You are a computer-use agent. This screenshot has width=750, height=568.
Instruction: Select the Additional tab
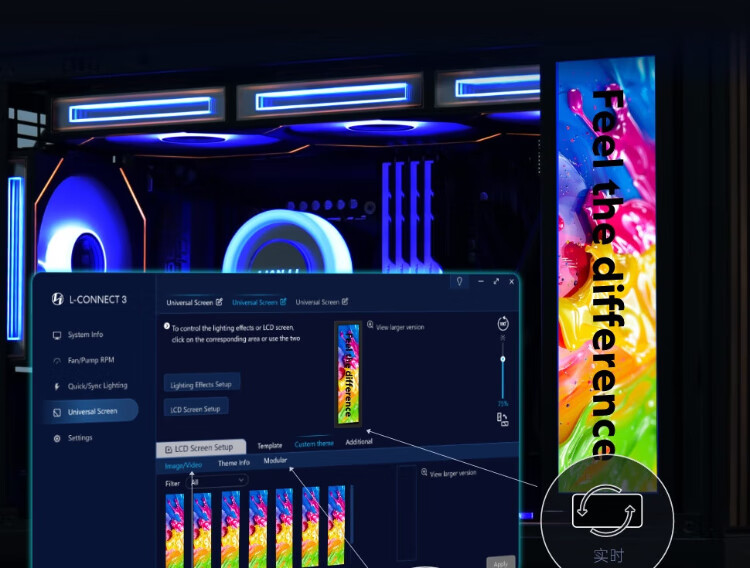point(359,442)
